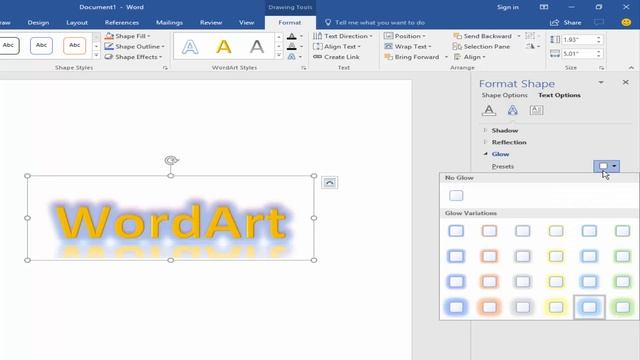Click the Text Outline A button
Screen dimensions: 640x360
pyautogui.click(x=291, y=47)
